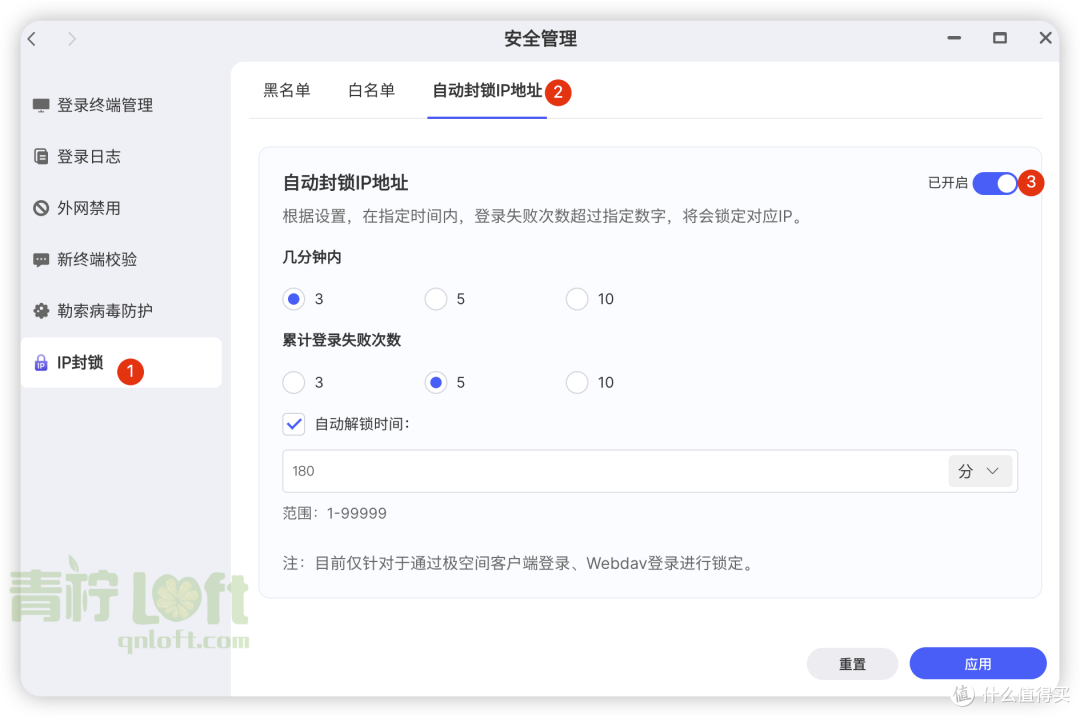Minimize the 安全管理 window
The height and width of the screenshot is (717, 1080).
[954, 38]
